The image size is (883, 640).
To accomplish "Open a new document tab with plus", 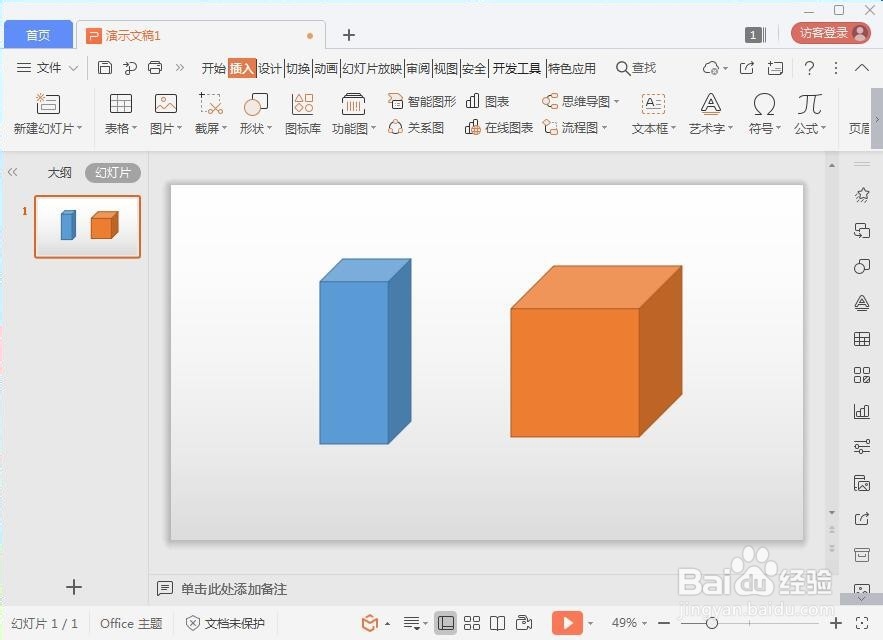I will pyautogui.click(x=349, y=35).
